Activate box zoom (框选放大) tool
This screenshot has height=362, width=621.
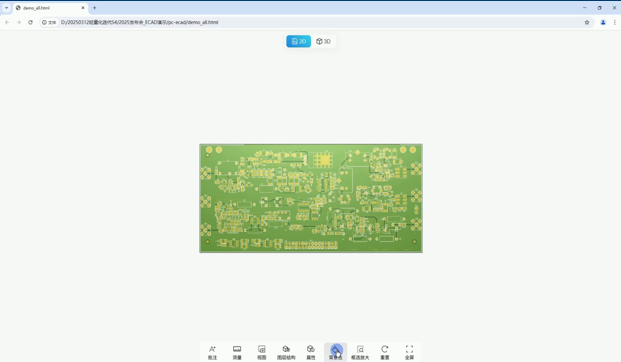(x=360, y=352)
